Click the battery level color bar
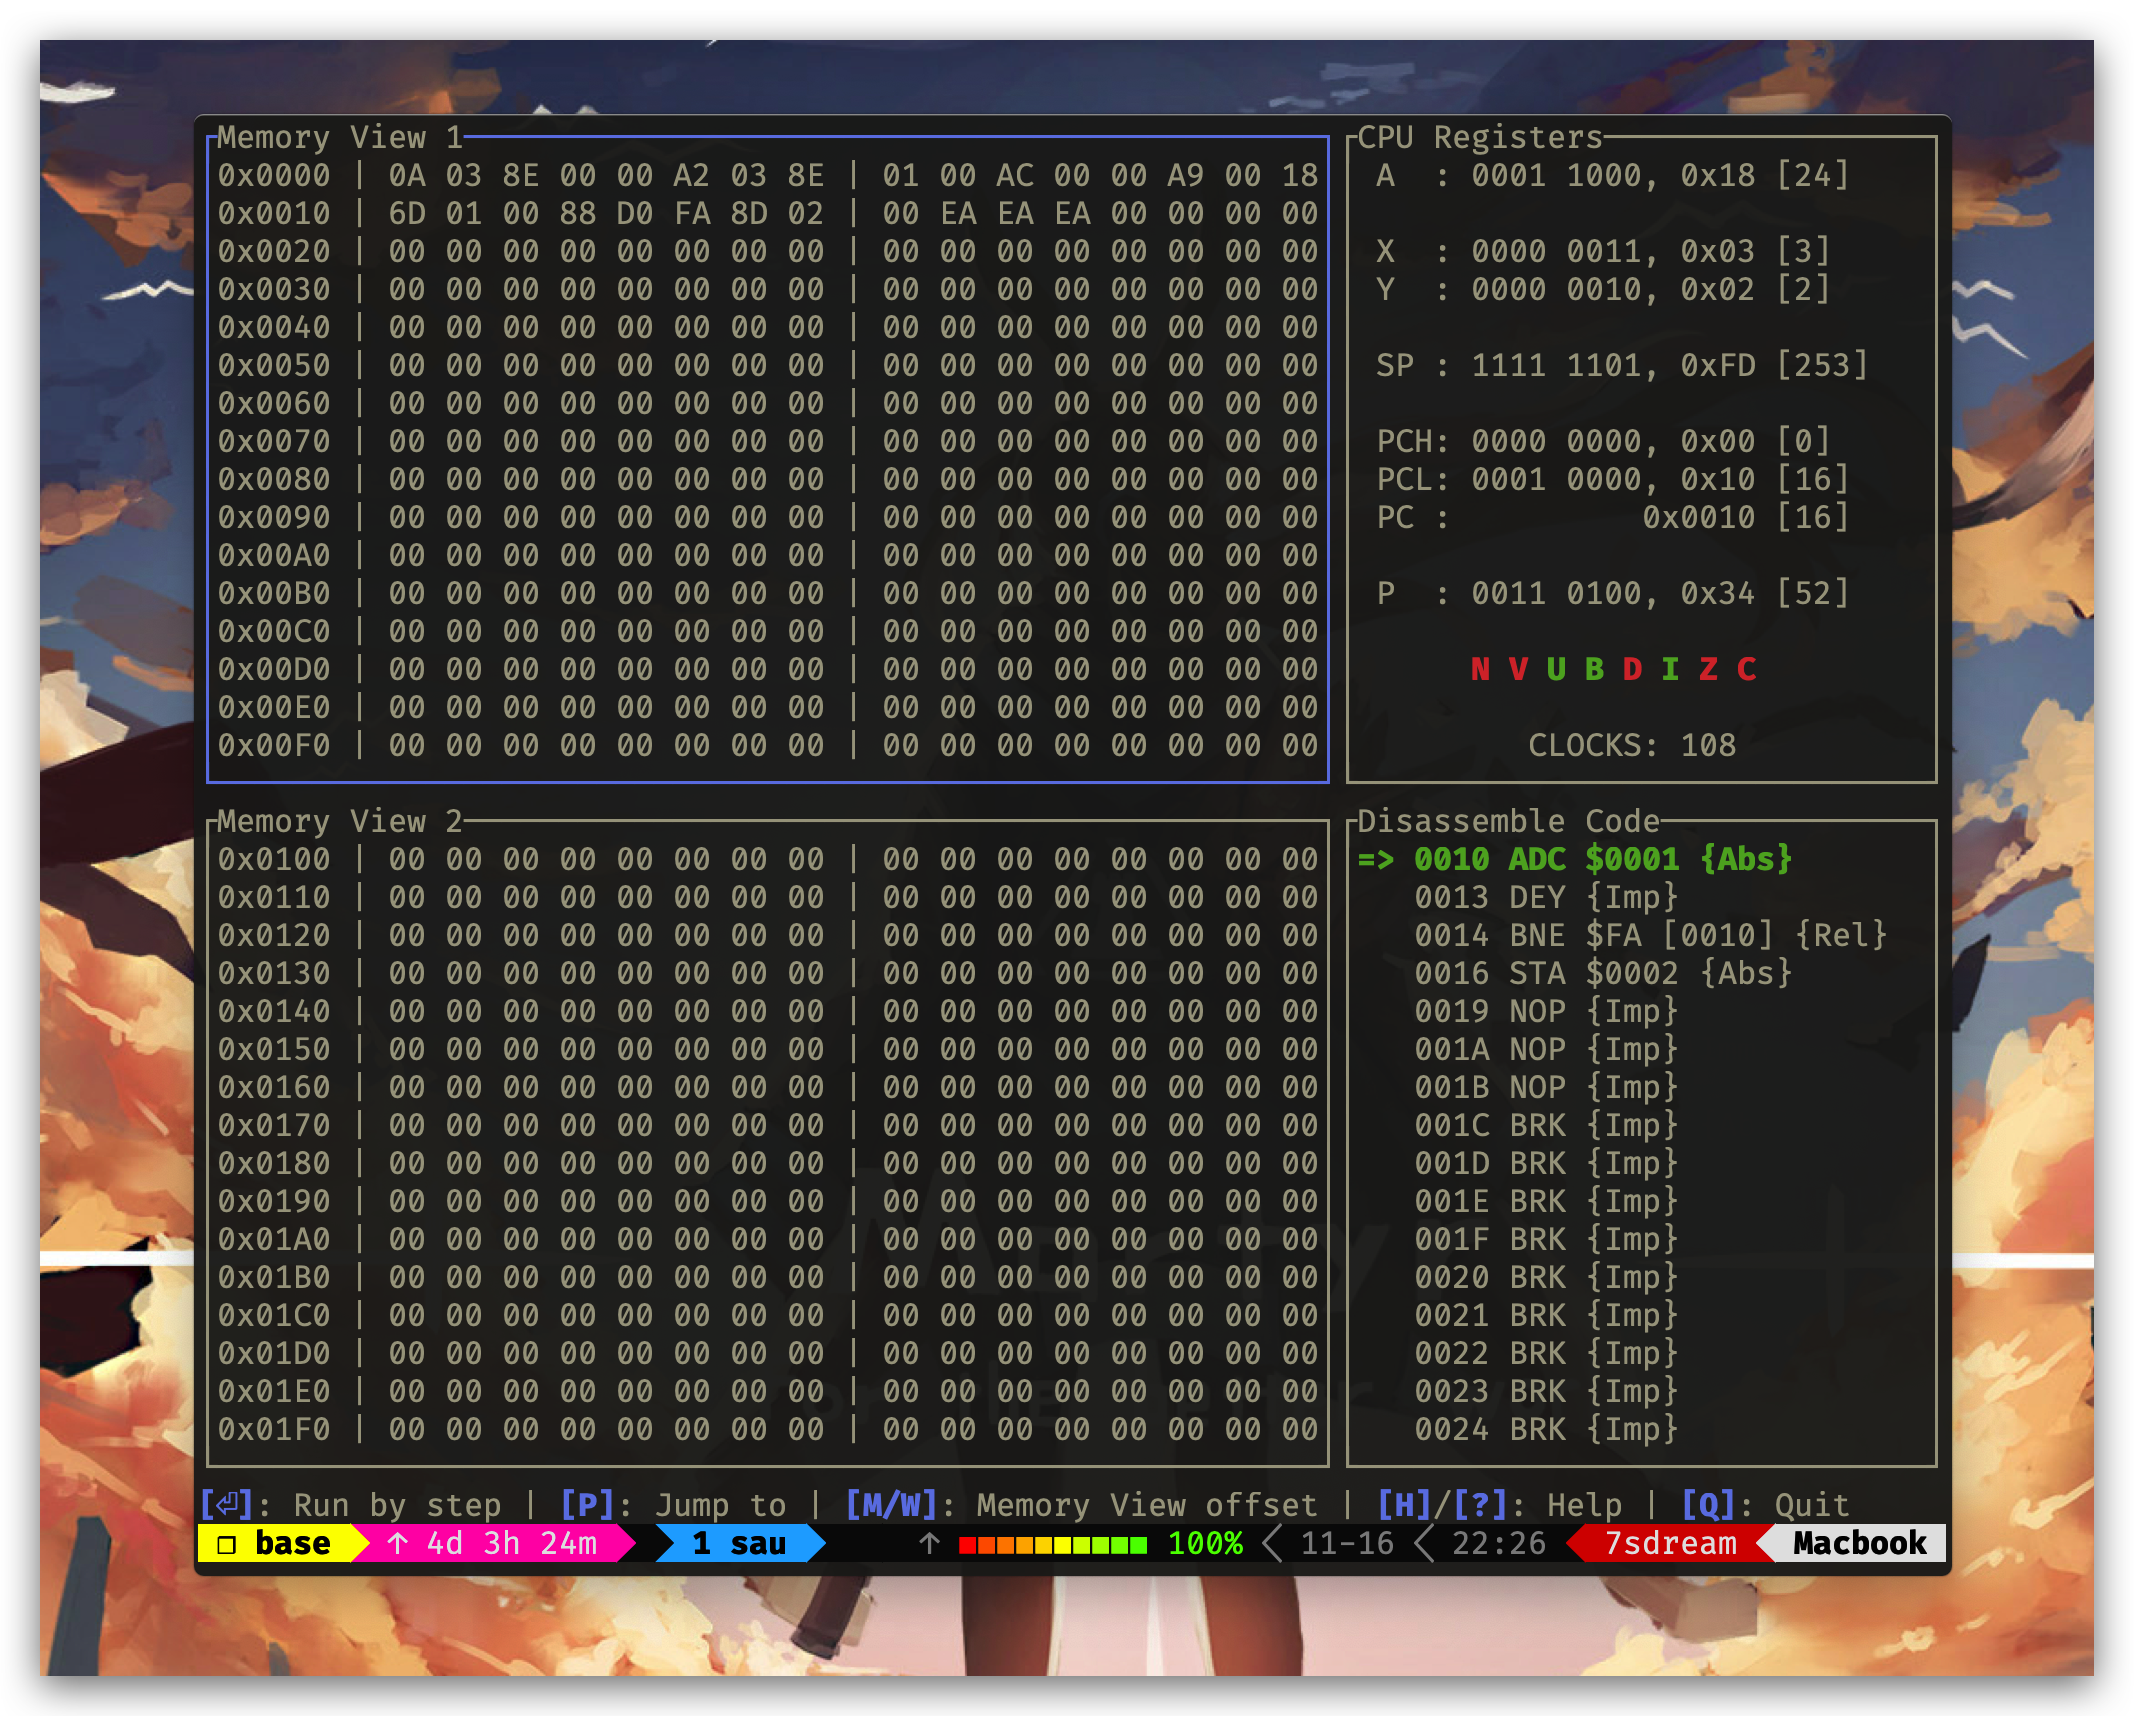2134x1716 pixels. coord(1053,1545)
